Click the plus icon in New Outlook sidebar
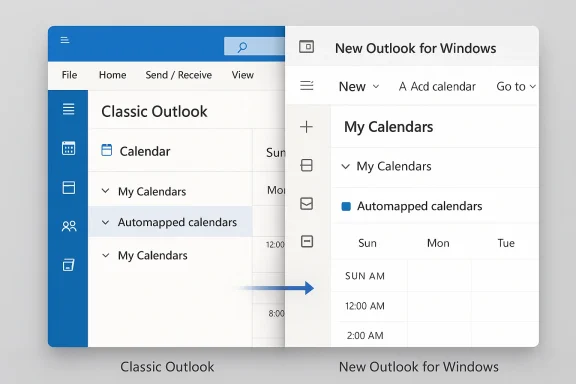This screenshot has height=384, width=576. [x=306, y=127]
